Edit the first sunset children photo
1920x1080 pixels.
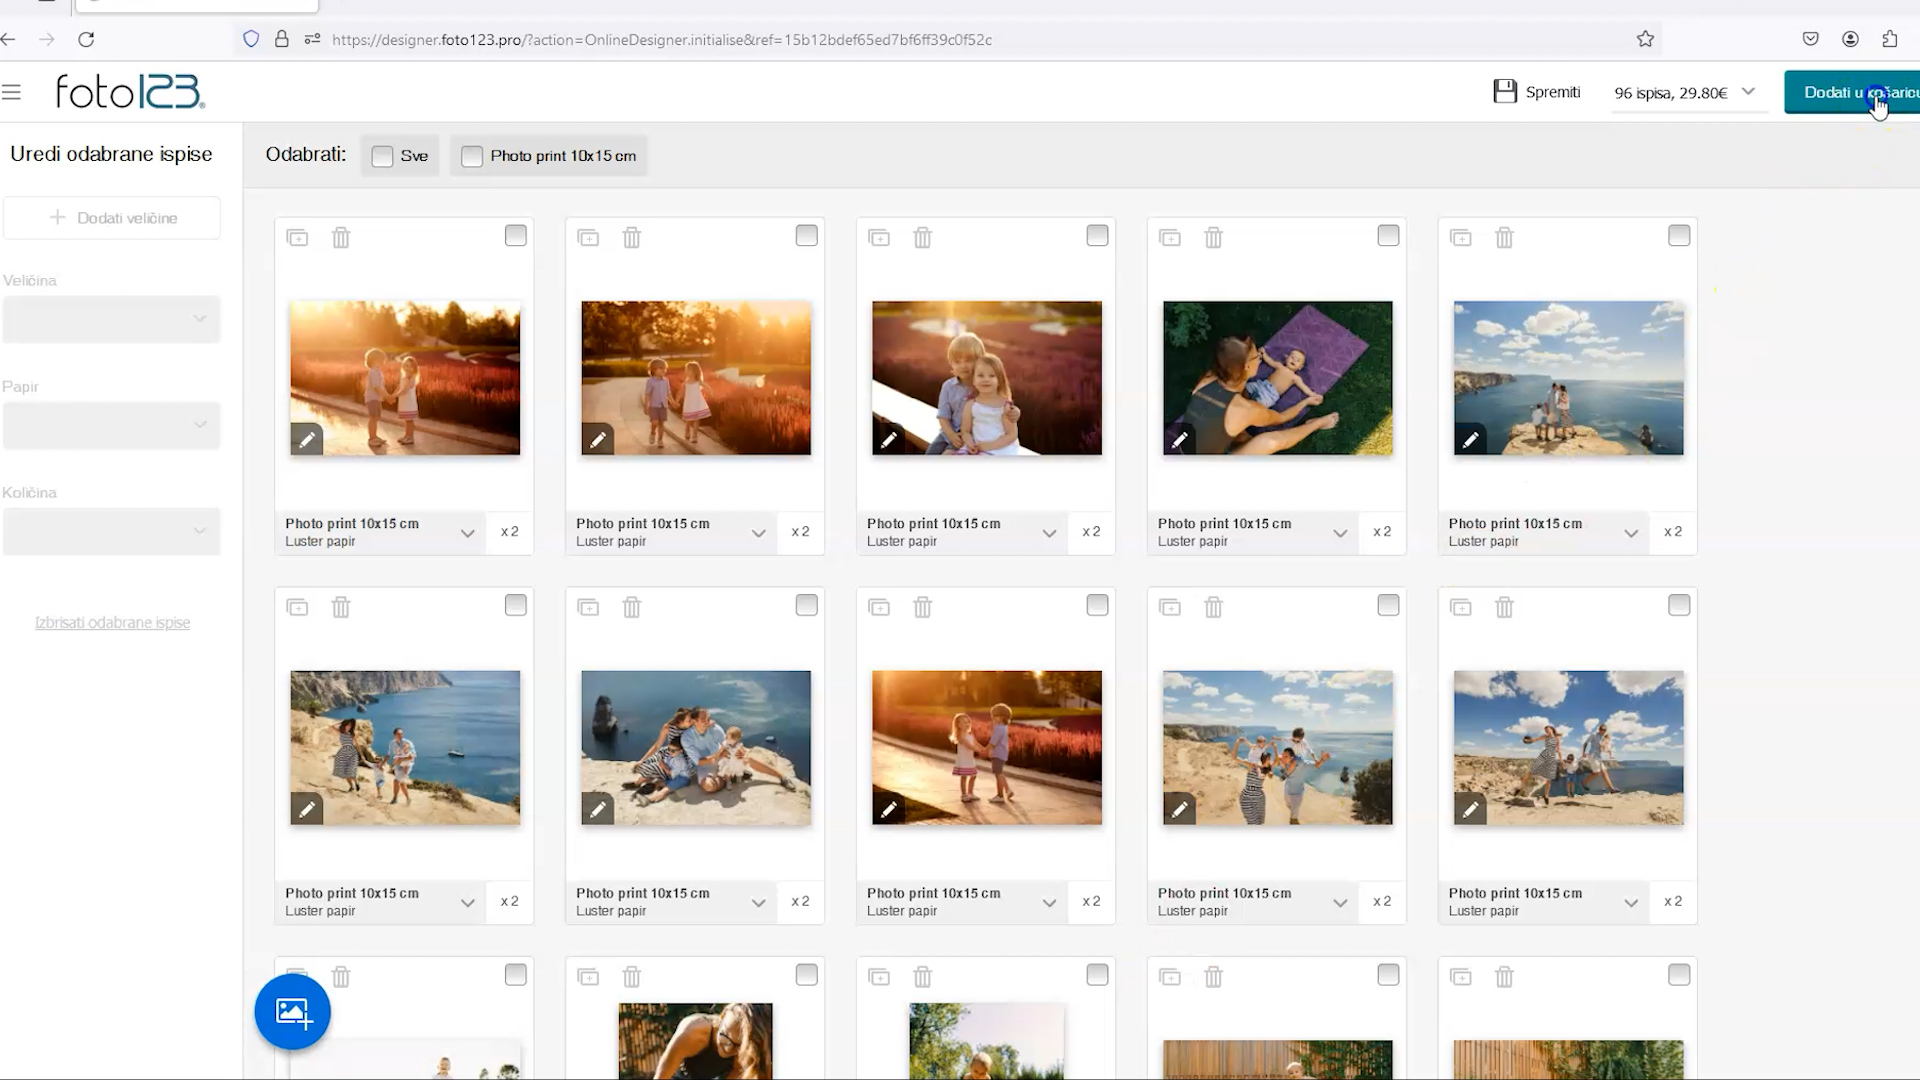pyautogui.click(x=307, y=439)
